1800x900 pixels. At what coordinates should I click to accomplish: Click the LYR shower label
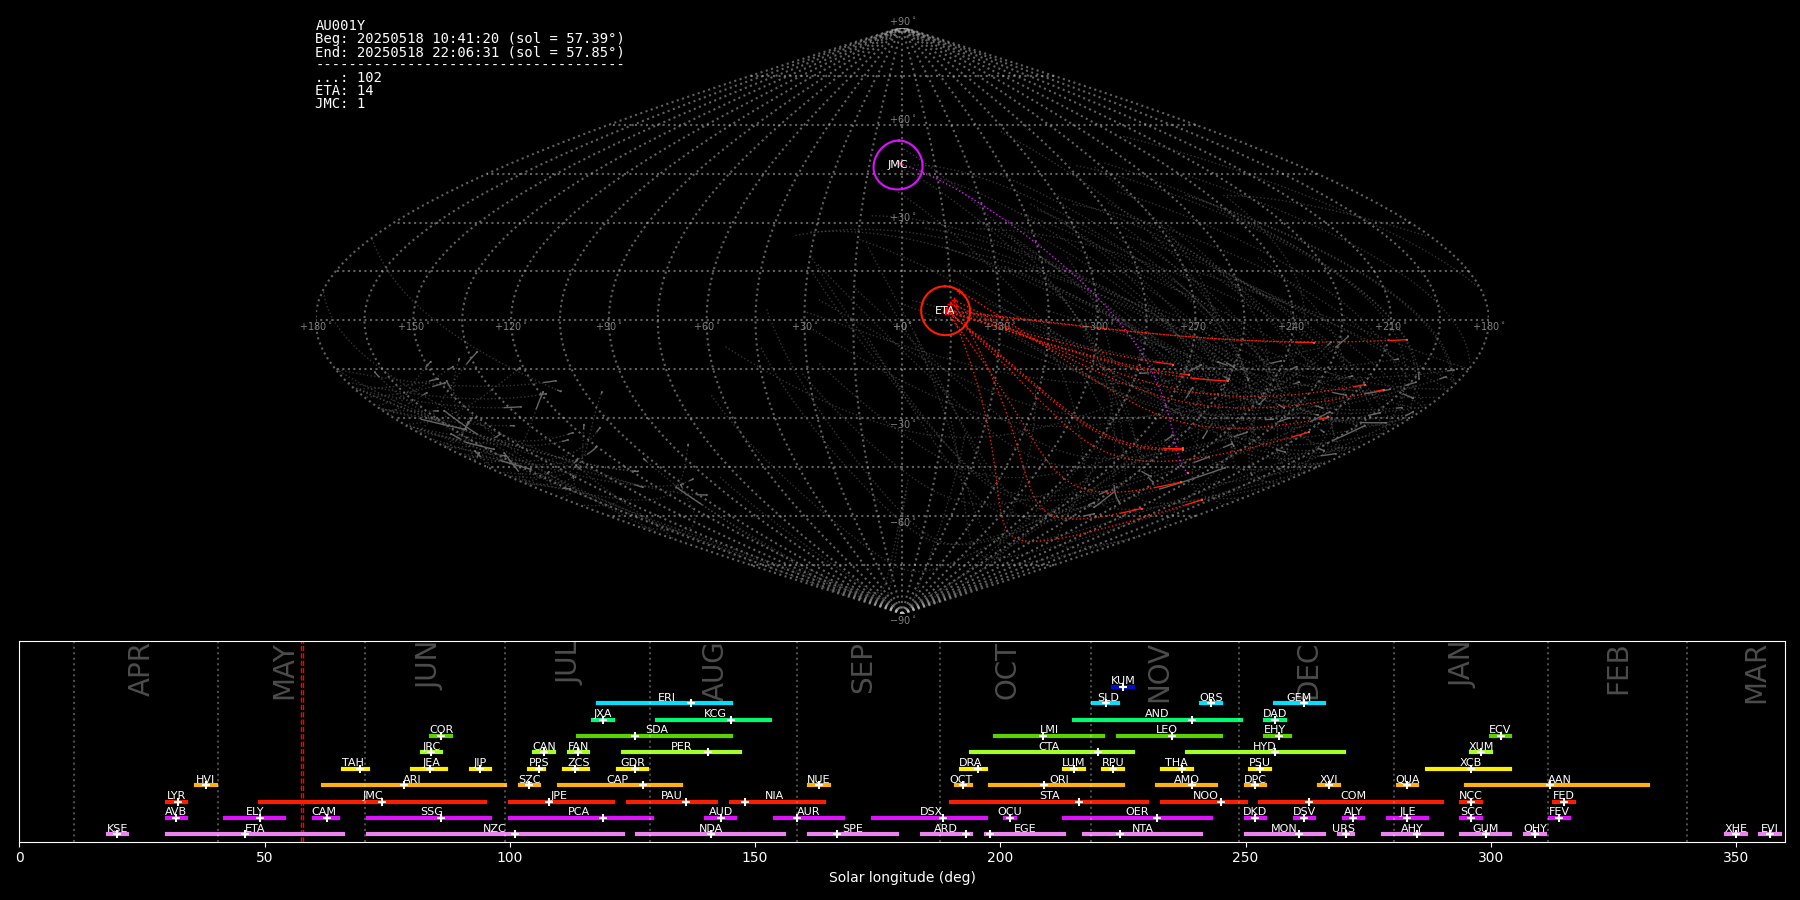point(176,796)
